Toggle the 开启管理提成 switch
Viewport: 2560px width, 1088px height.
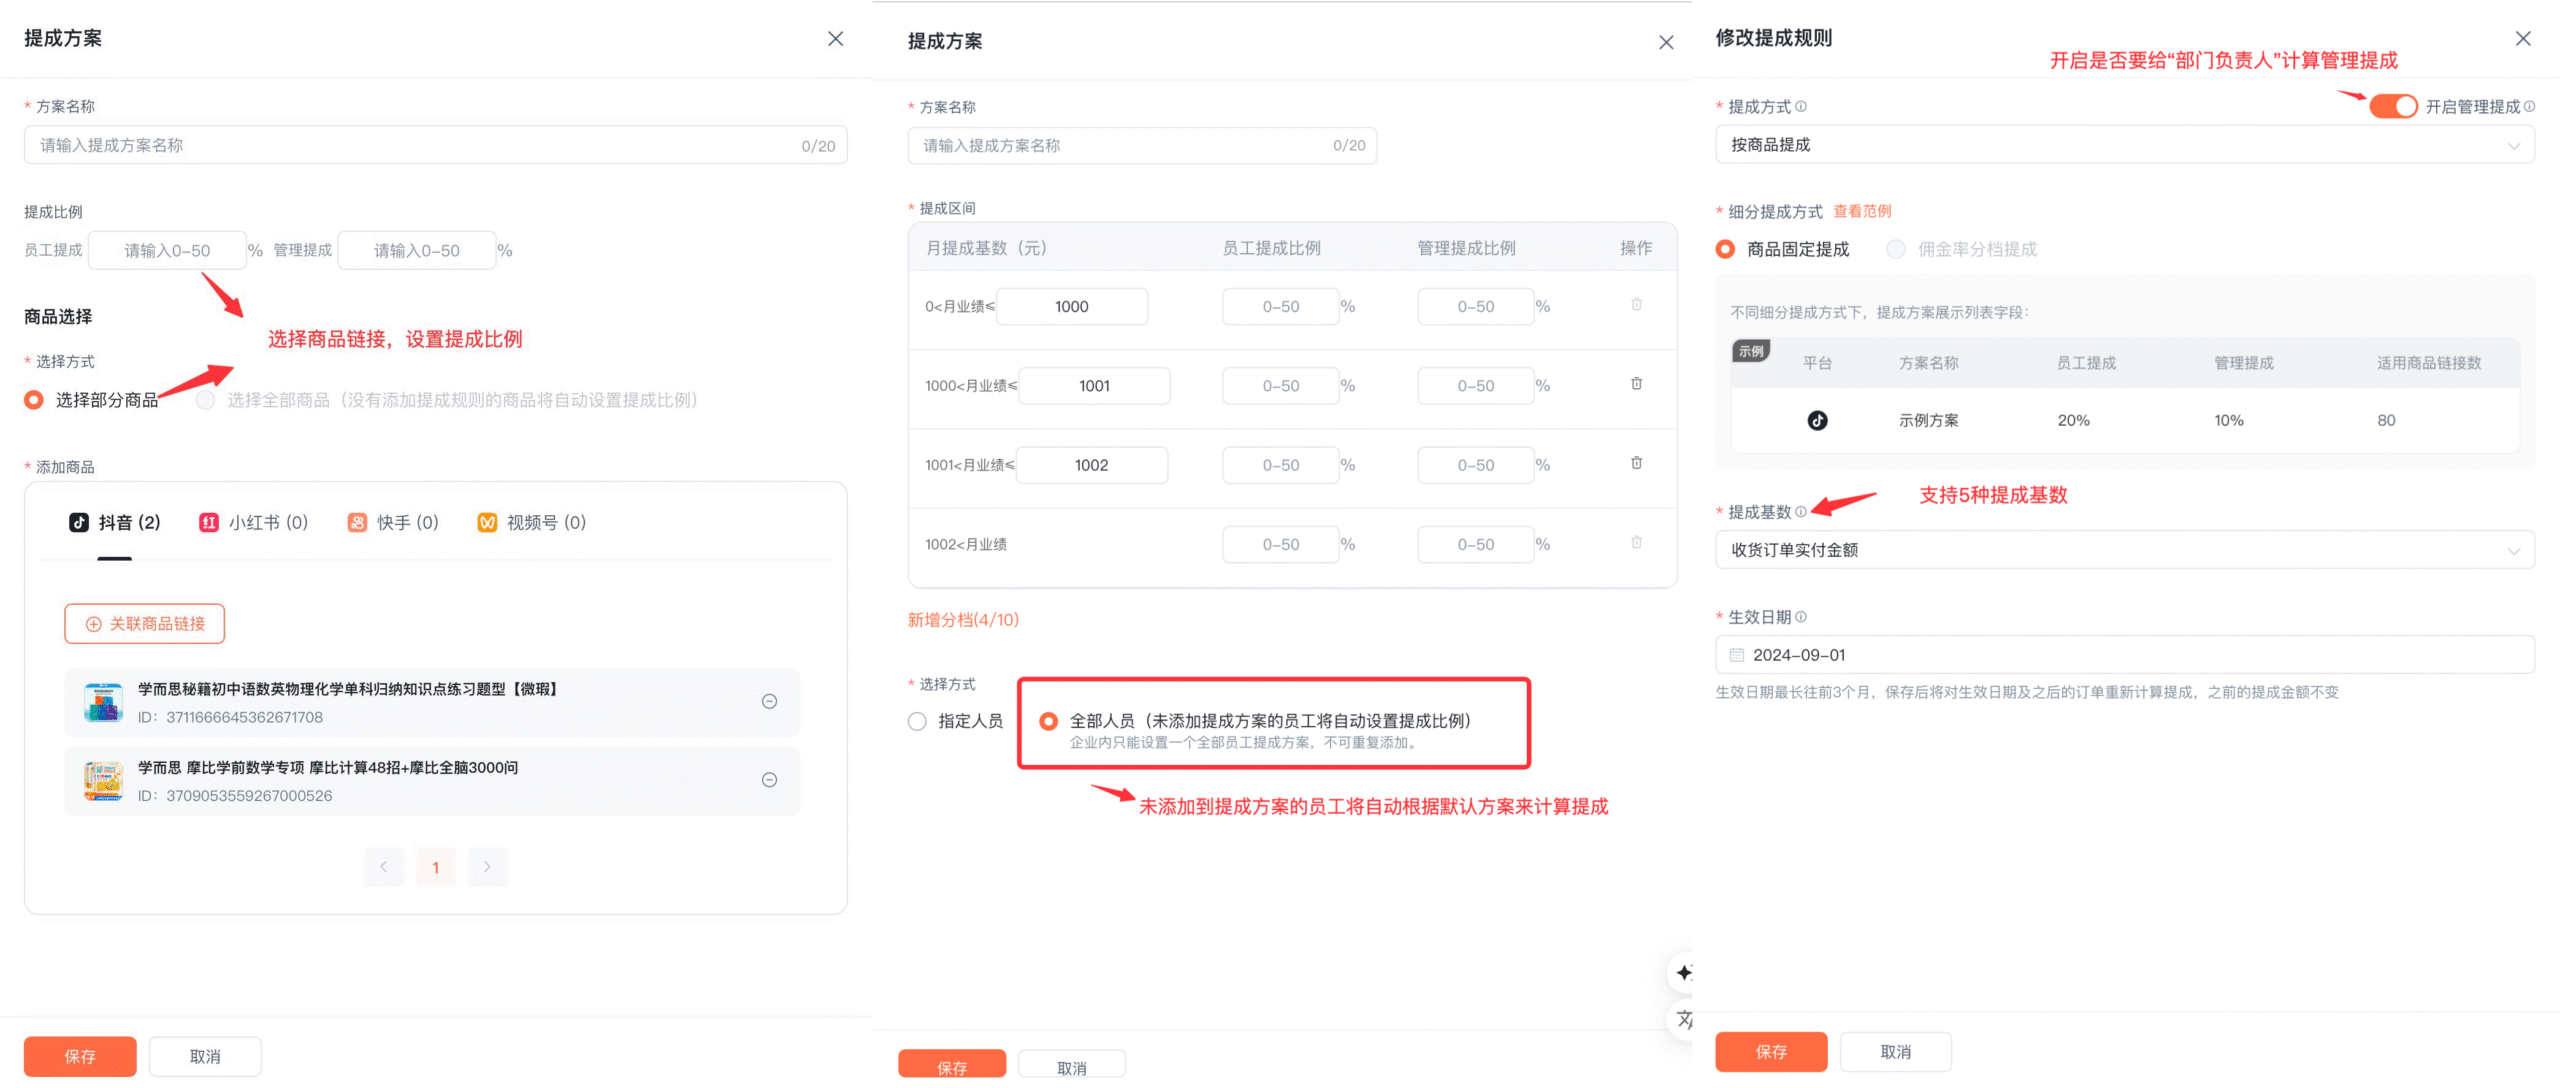(2393, 107)
